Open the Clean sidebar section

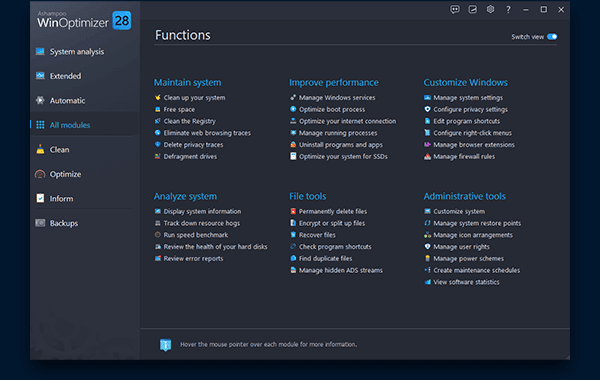[x=59, y=150]
